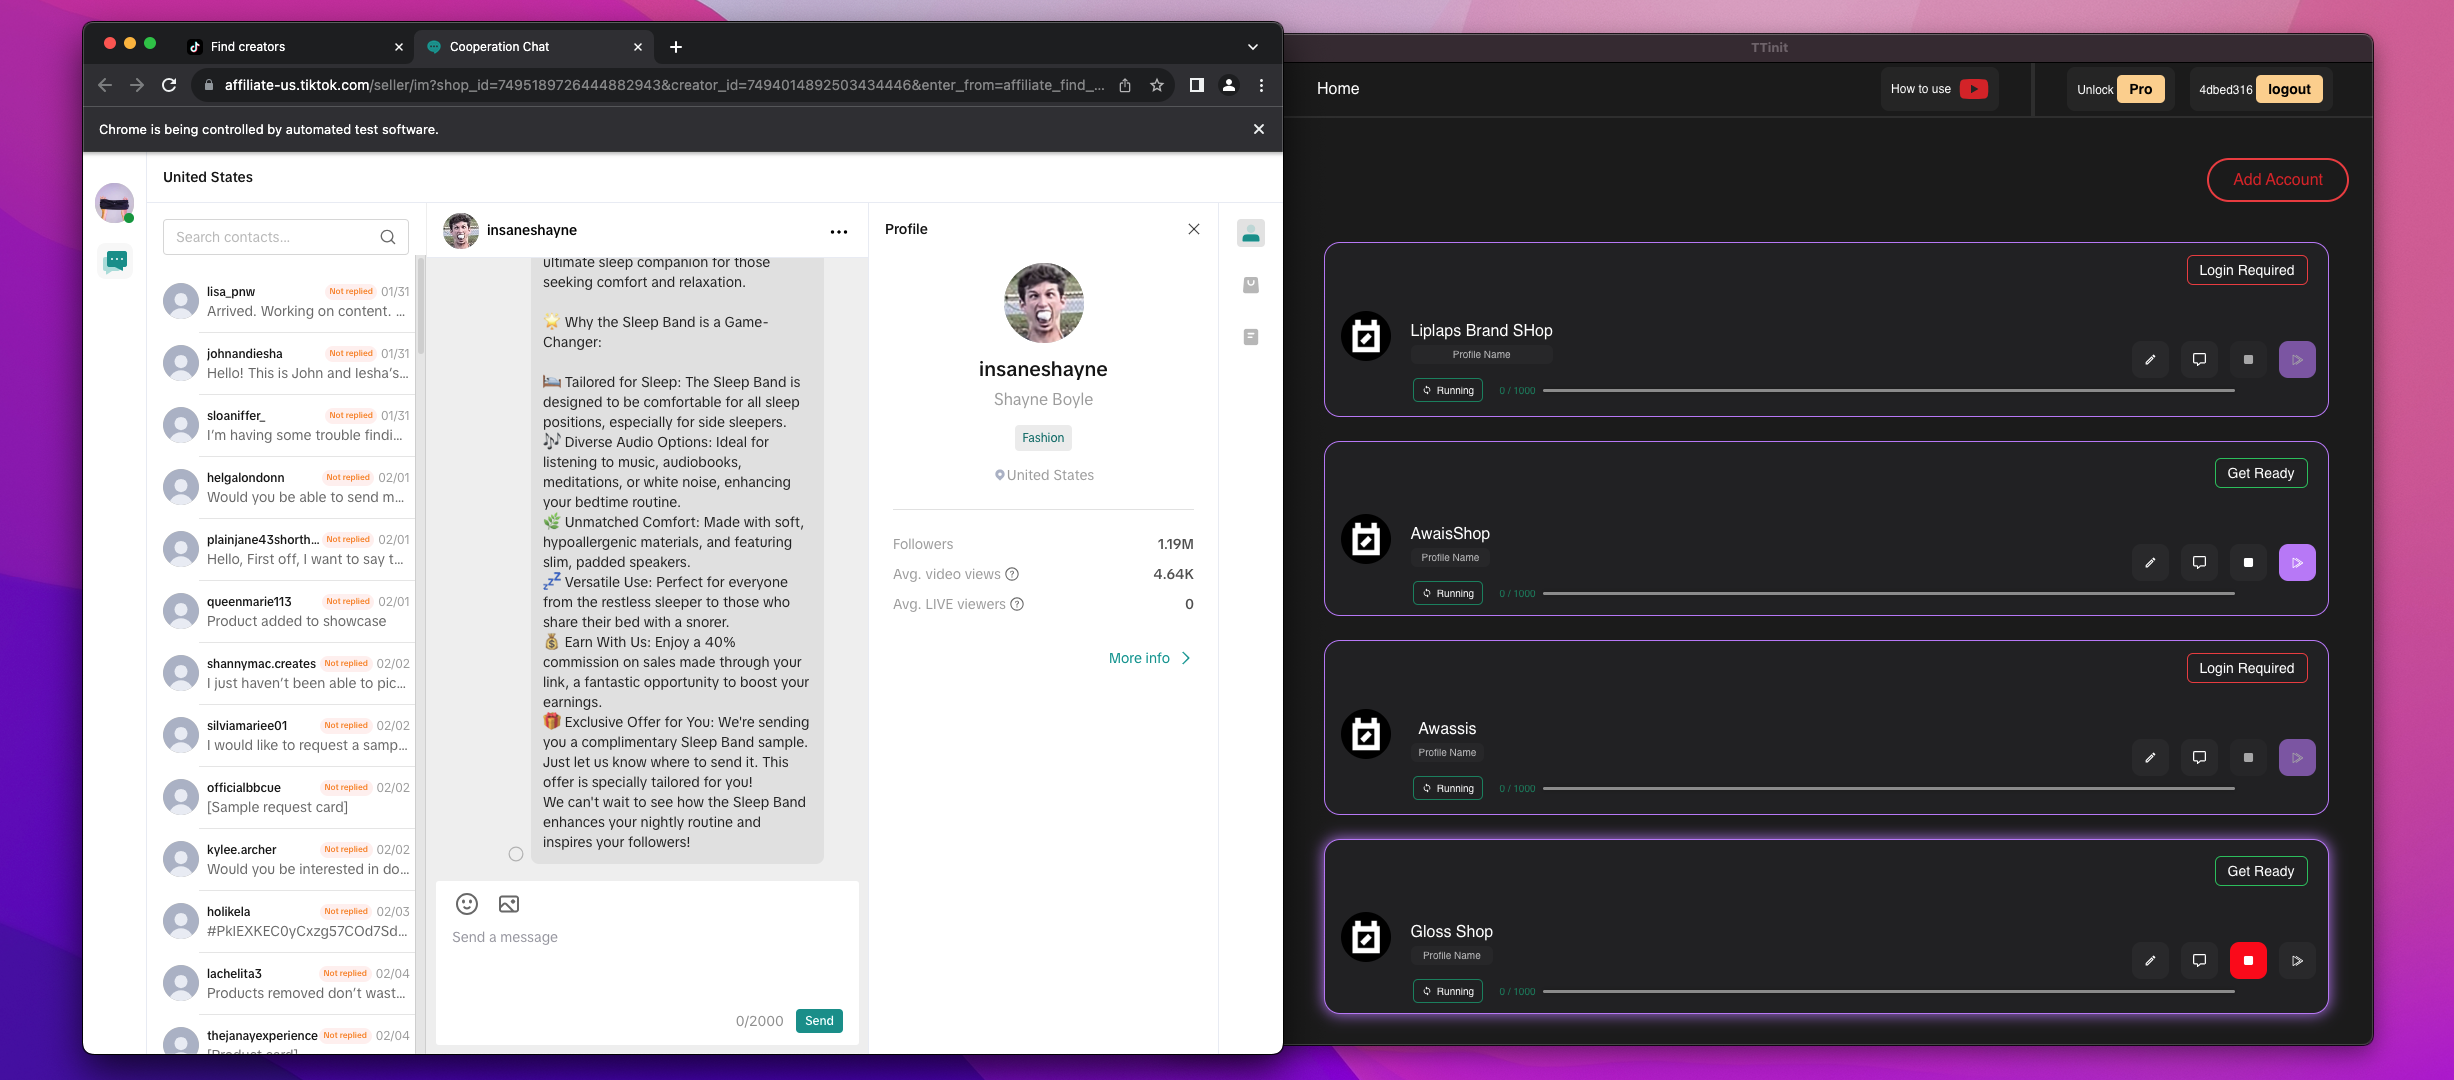Open chat icon for Liplaps Brand SHop

(x=2199, y=360)
